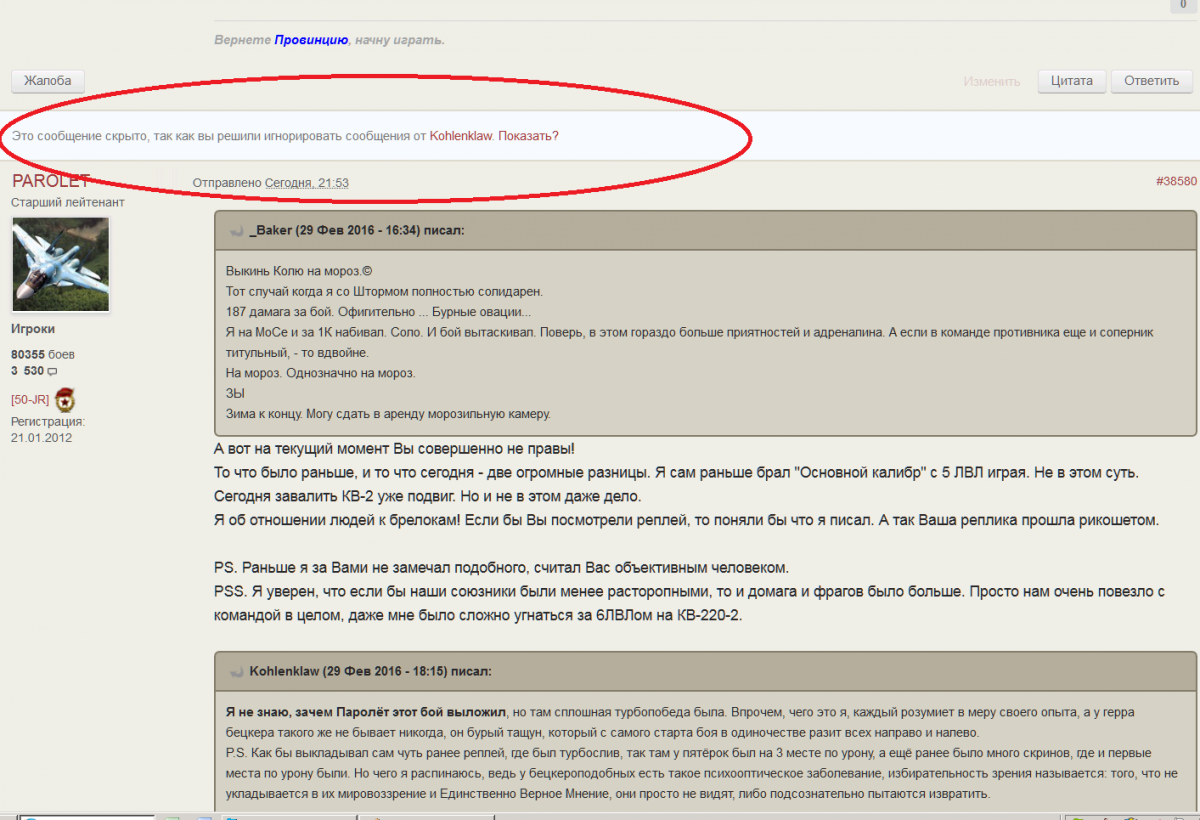This screenshot has width=1200, height=820.
Task: Click the Ответить reply button
Action: pos(1151,81)
